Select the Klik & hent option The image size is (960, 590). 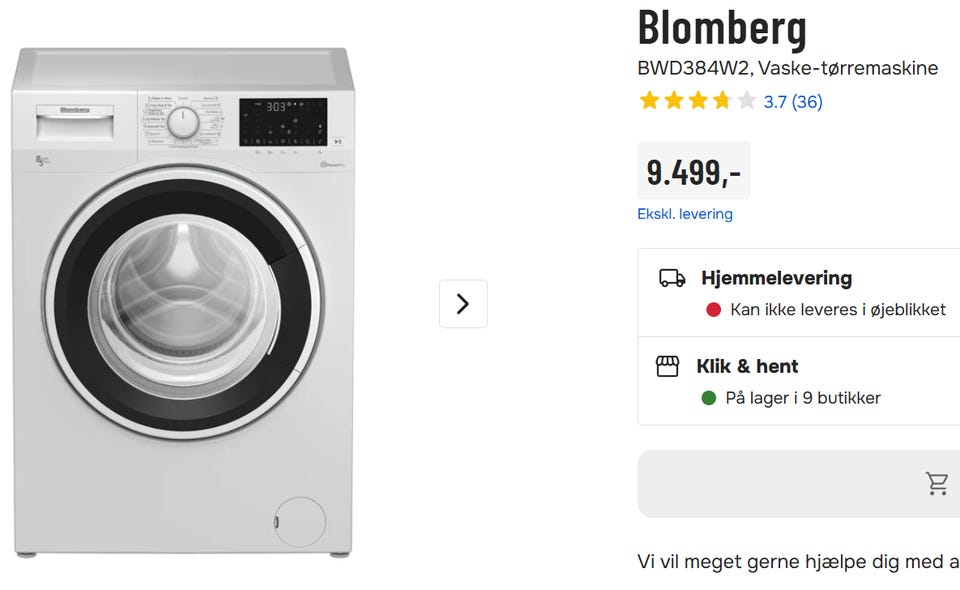[799, 381]
